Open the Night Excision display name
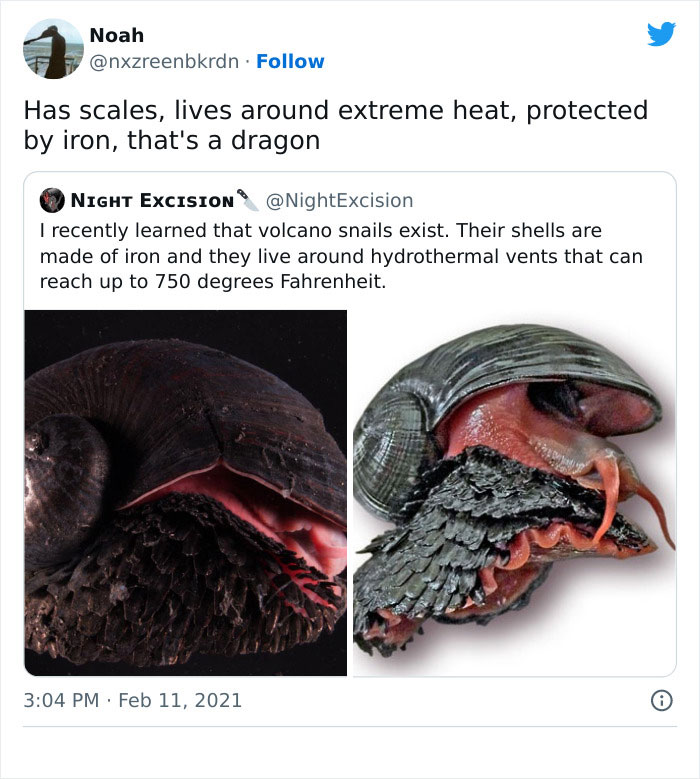The width and height of the screenshot is (700, 779). pyautogui.click(x=152, y=201)
